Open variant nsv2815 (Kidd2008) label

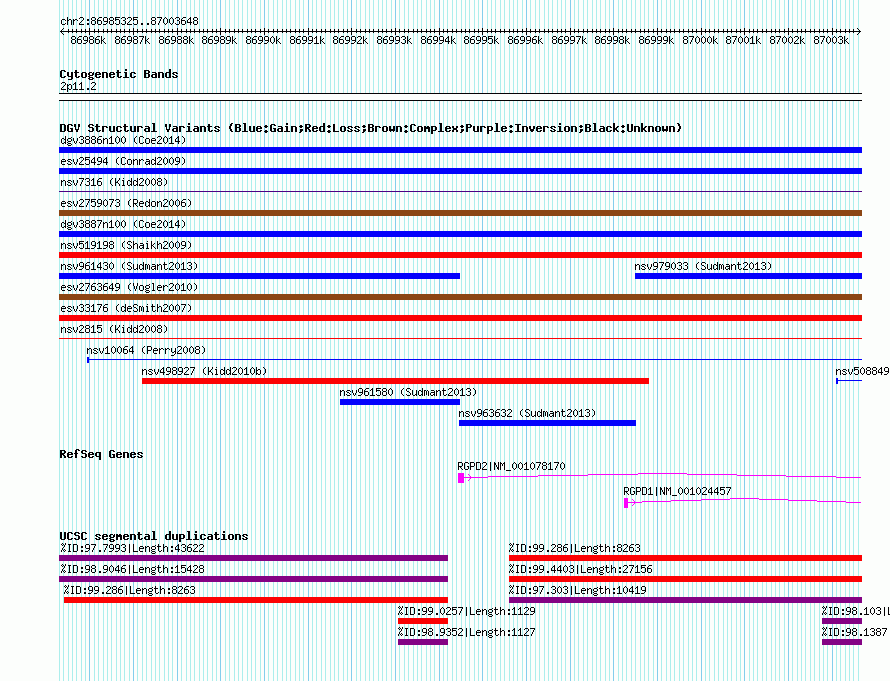click(x=114, y=329)
